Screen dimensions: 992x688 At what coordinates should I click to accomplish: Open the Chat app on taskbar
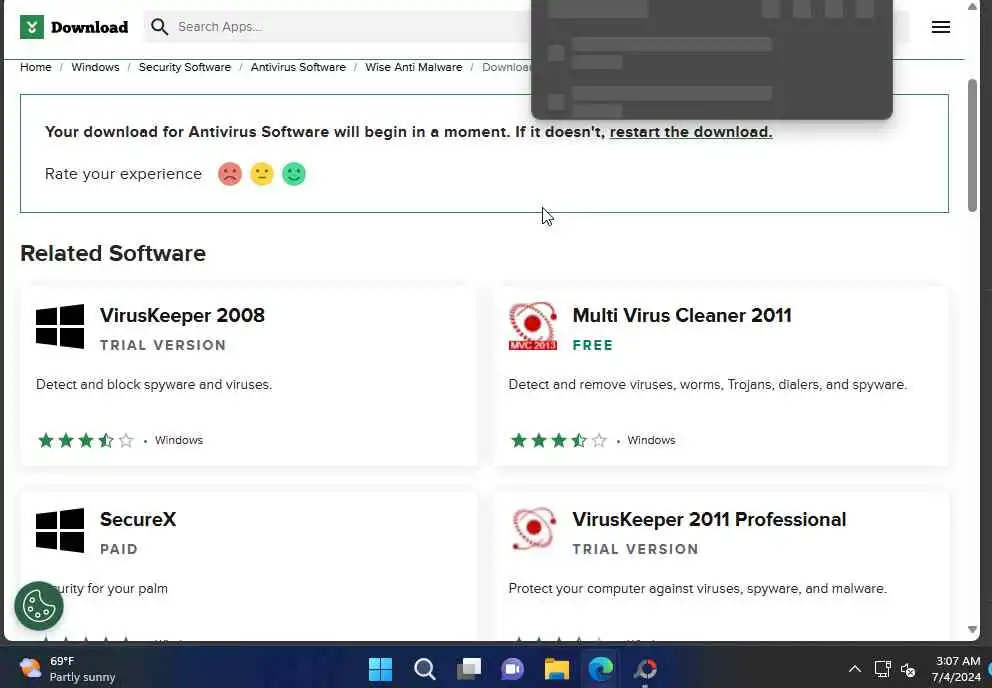click(512, 668)
